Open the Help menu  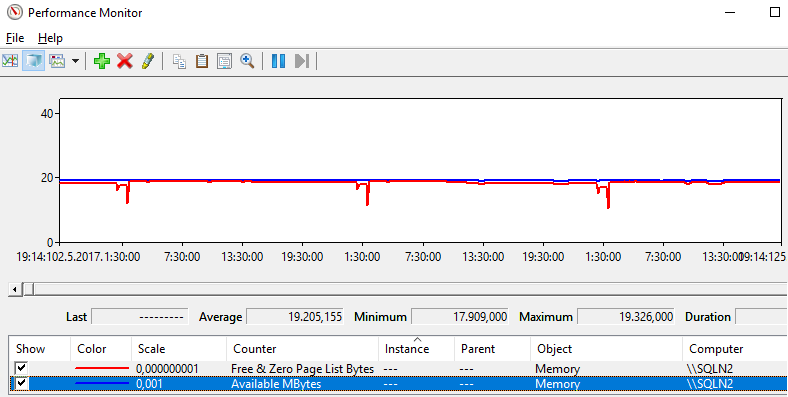pos(50,38)
